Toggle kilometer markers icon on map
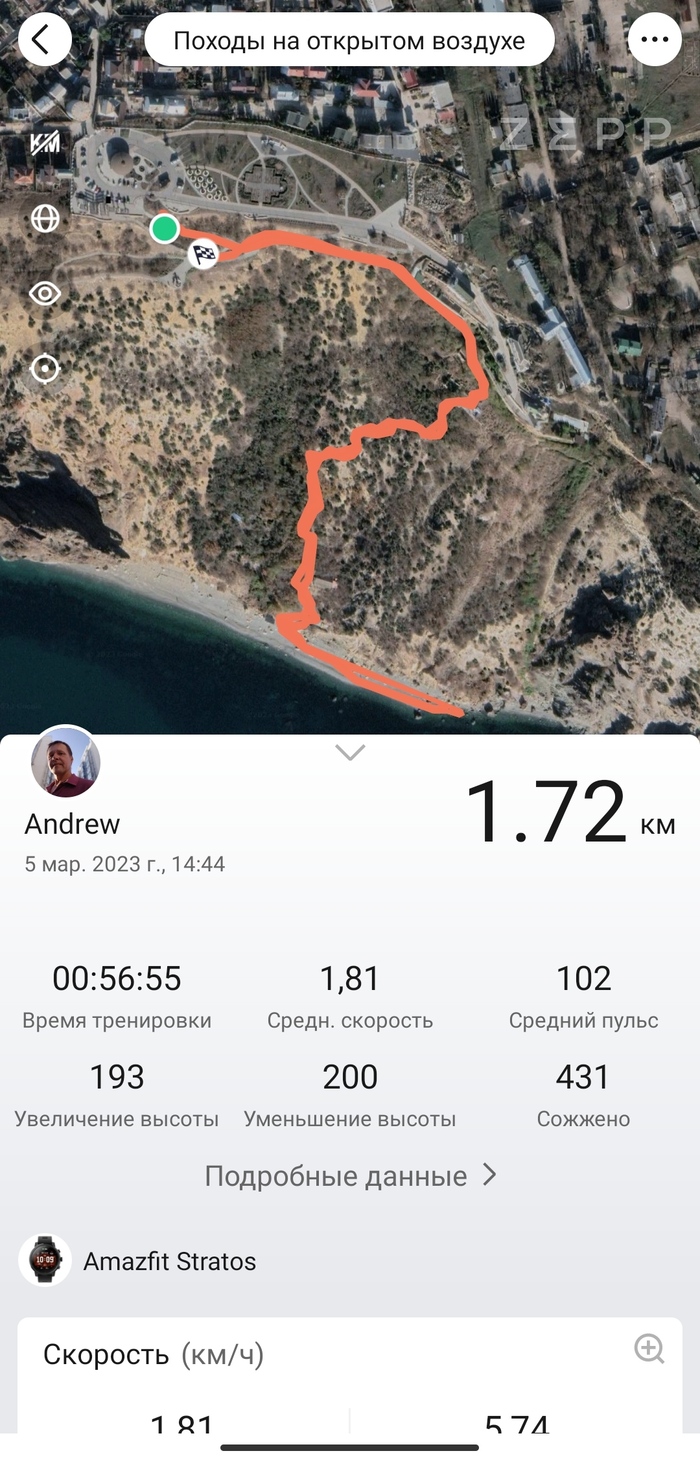This screenshot has height=1462, width=700. tap(45, 143)
